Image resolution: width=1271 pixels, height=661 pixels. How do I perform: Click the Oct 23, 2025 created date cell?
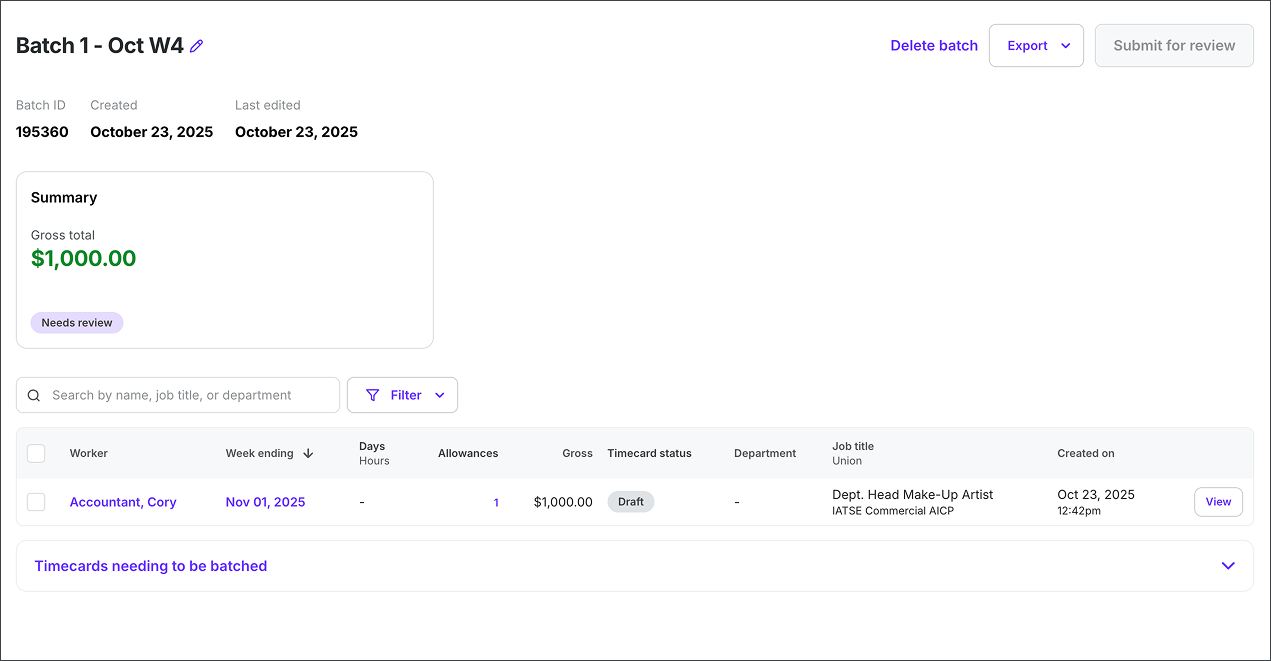click(x=1096, y=494)
